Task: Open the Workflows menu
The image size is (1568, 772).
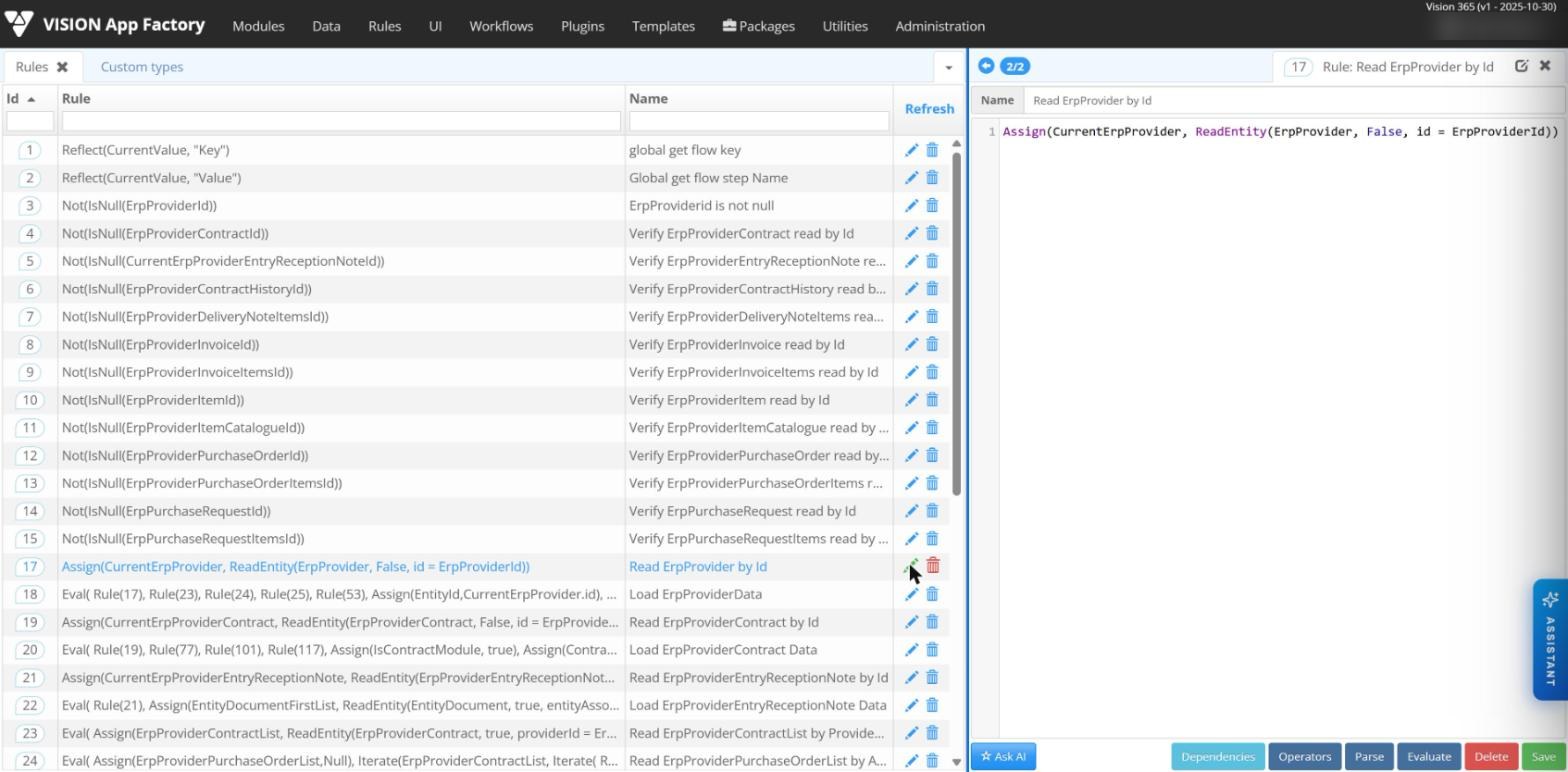Action: pos(501,26)
